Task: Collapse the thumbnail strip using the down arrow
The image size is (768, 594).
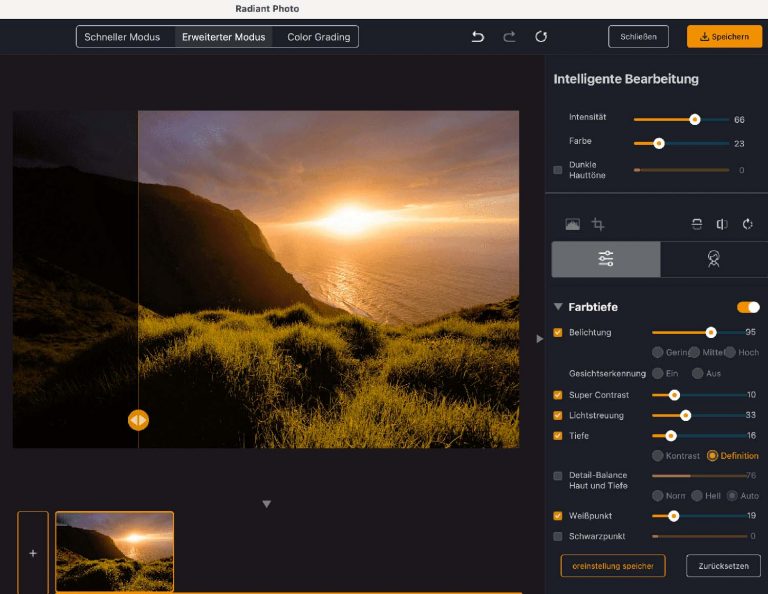Action: 267,504
